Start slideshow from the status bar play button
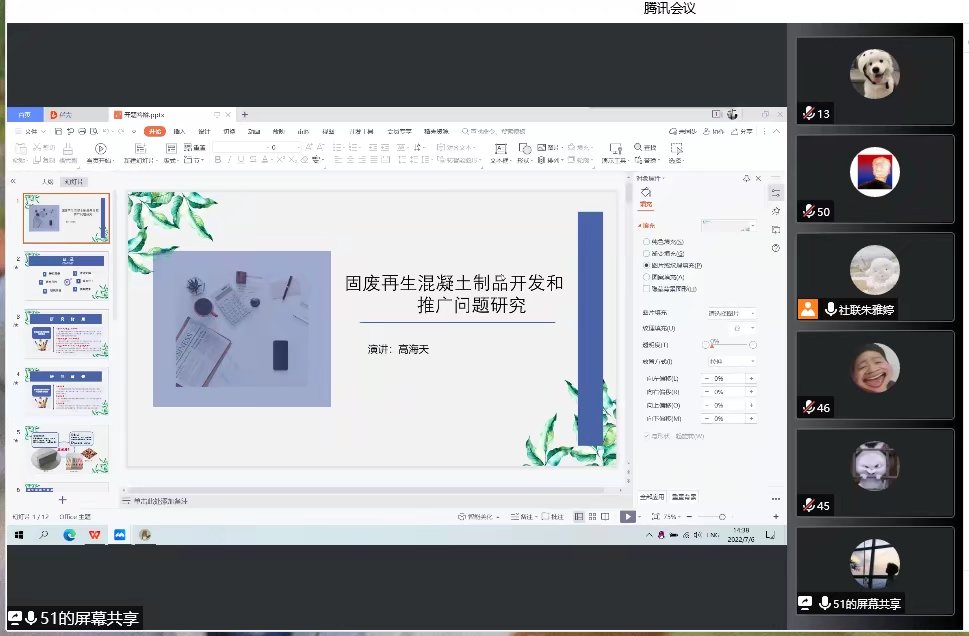The image size is (969, 636). (627, 516)
